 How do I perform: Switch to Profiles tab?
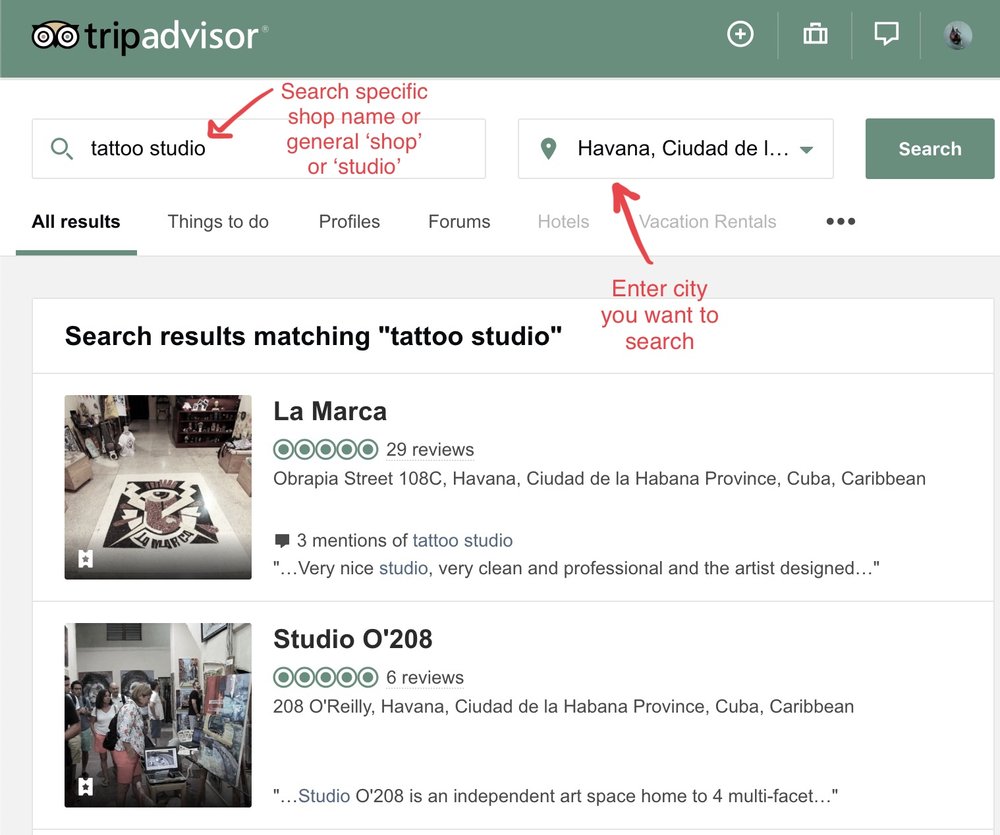click(349, 221)
